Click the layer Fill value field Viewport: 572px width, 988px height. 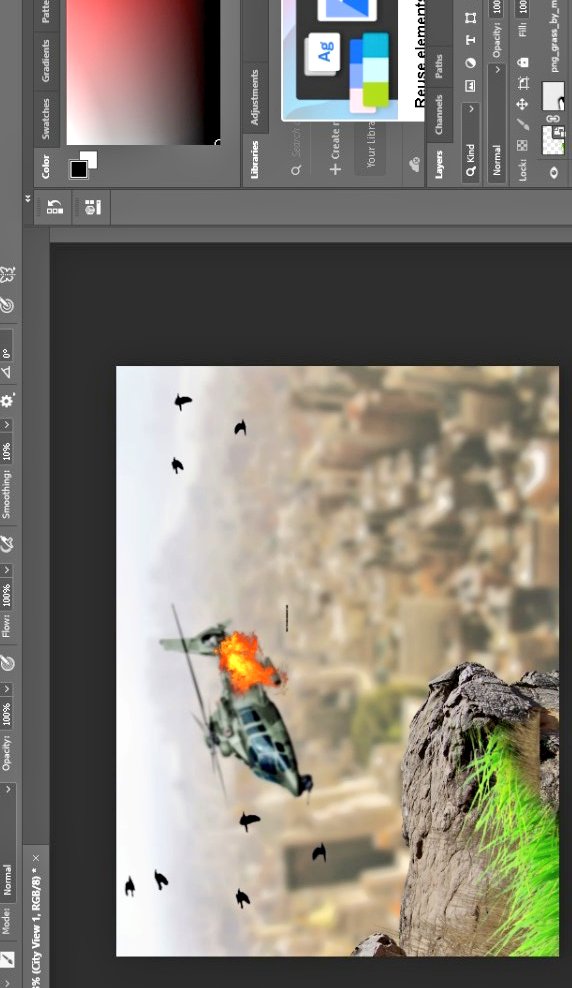click(x=523, y=8)
